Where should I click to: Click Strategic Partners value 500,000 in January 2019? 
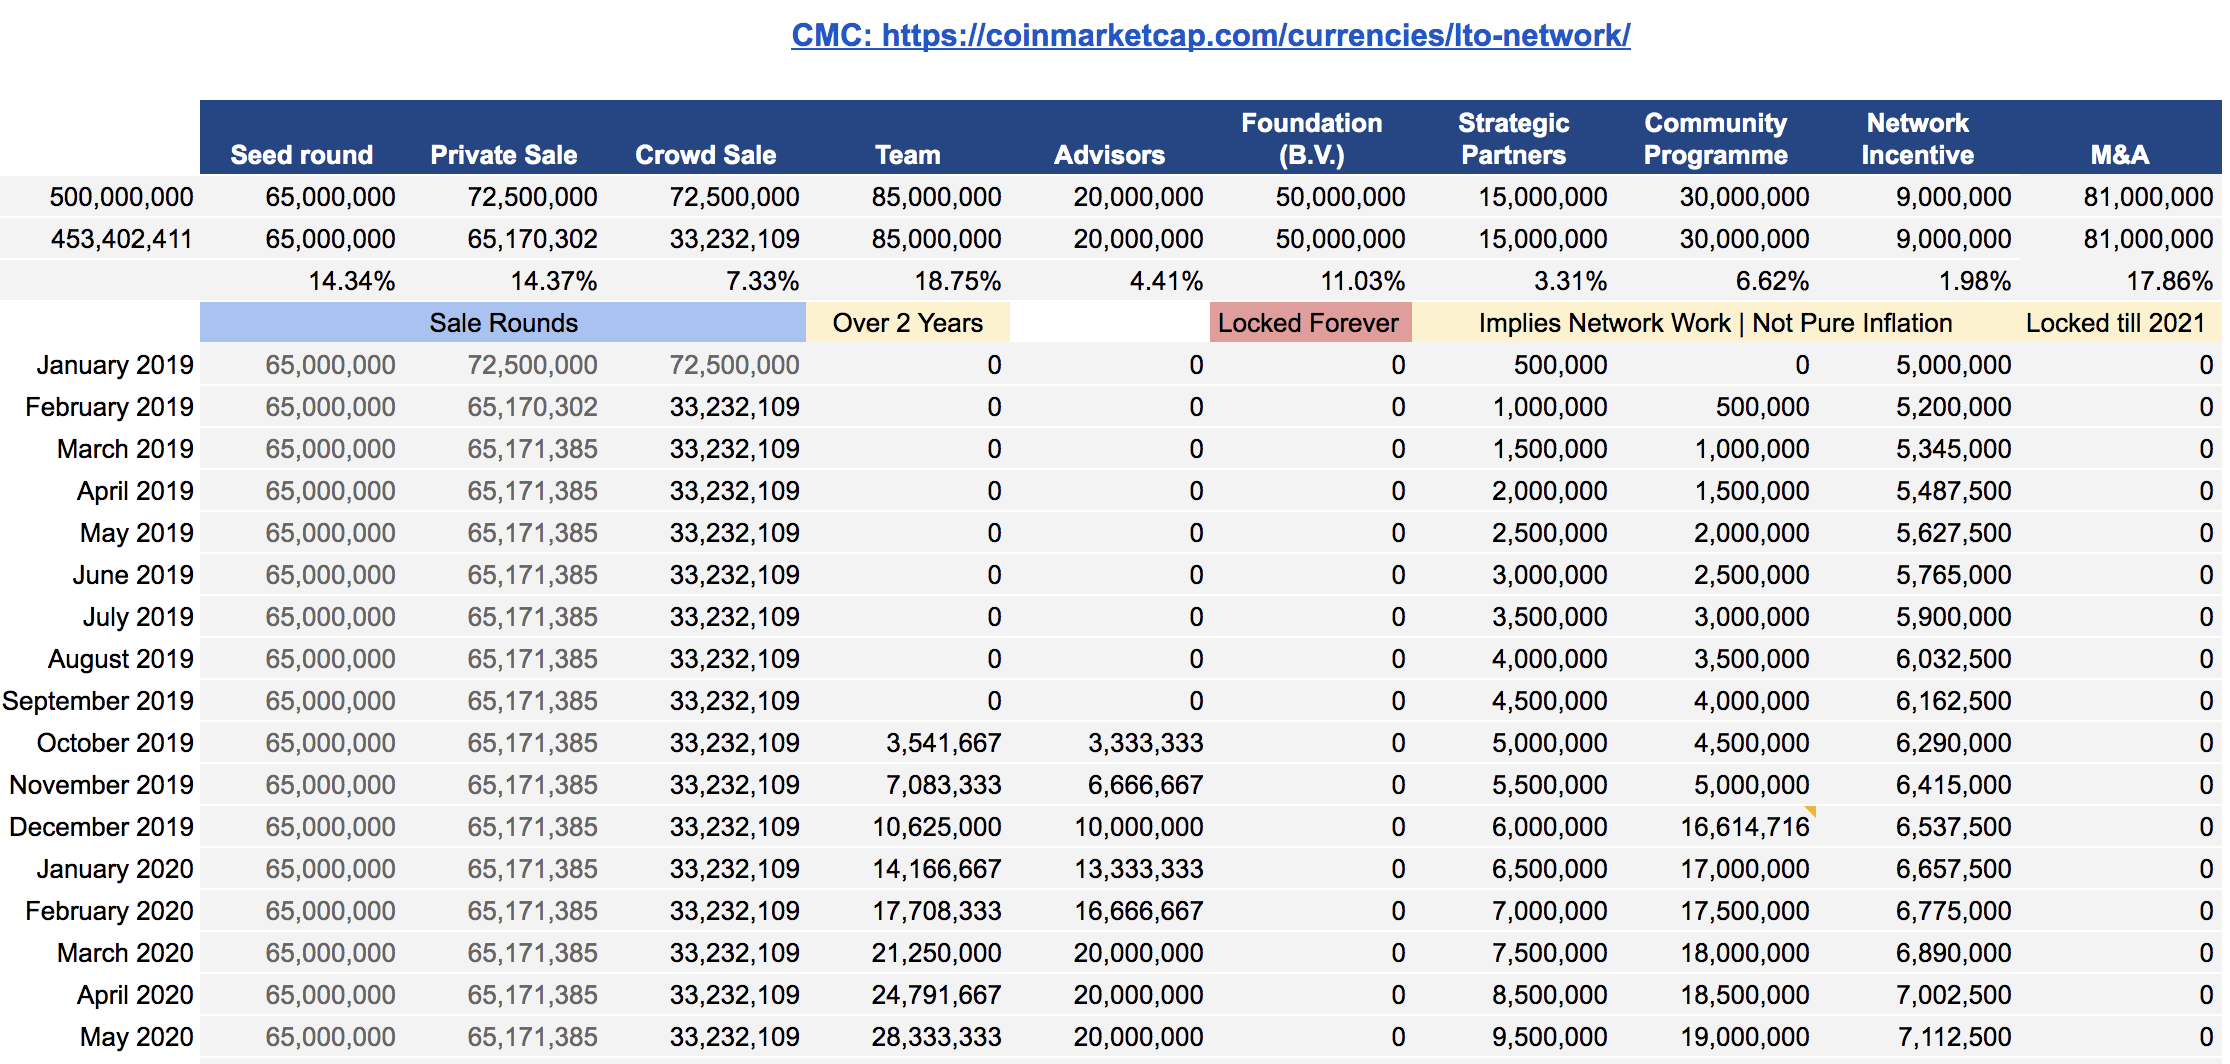coord(1560,365)
